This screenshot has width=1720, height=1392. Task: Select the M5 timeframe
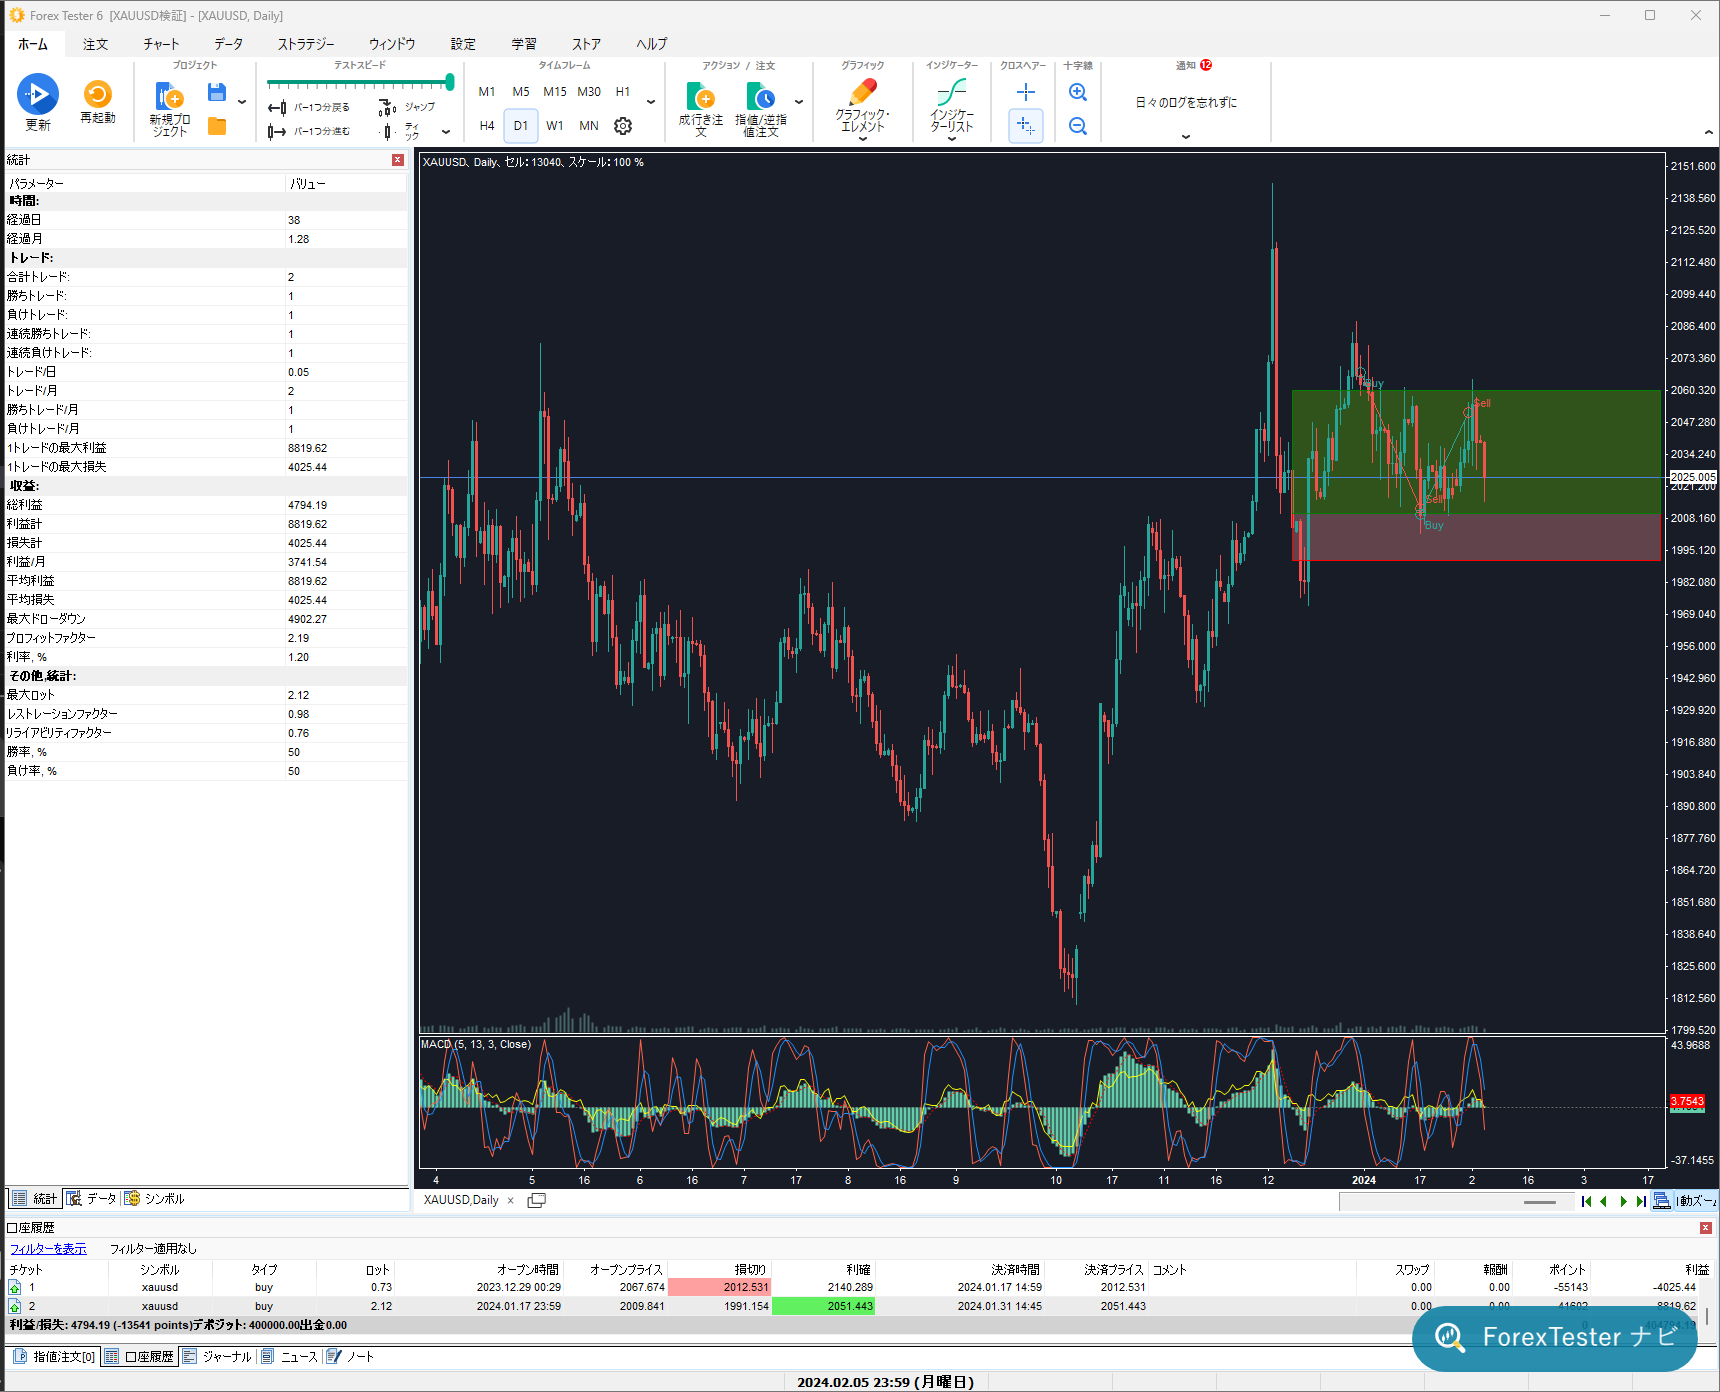521,92
